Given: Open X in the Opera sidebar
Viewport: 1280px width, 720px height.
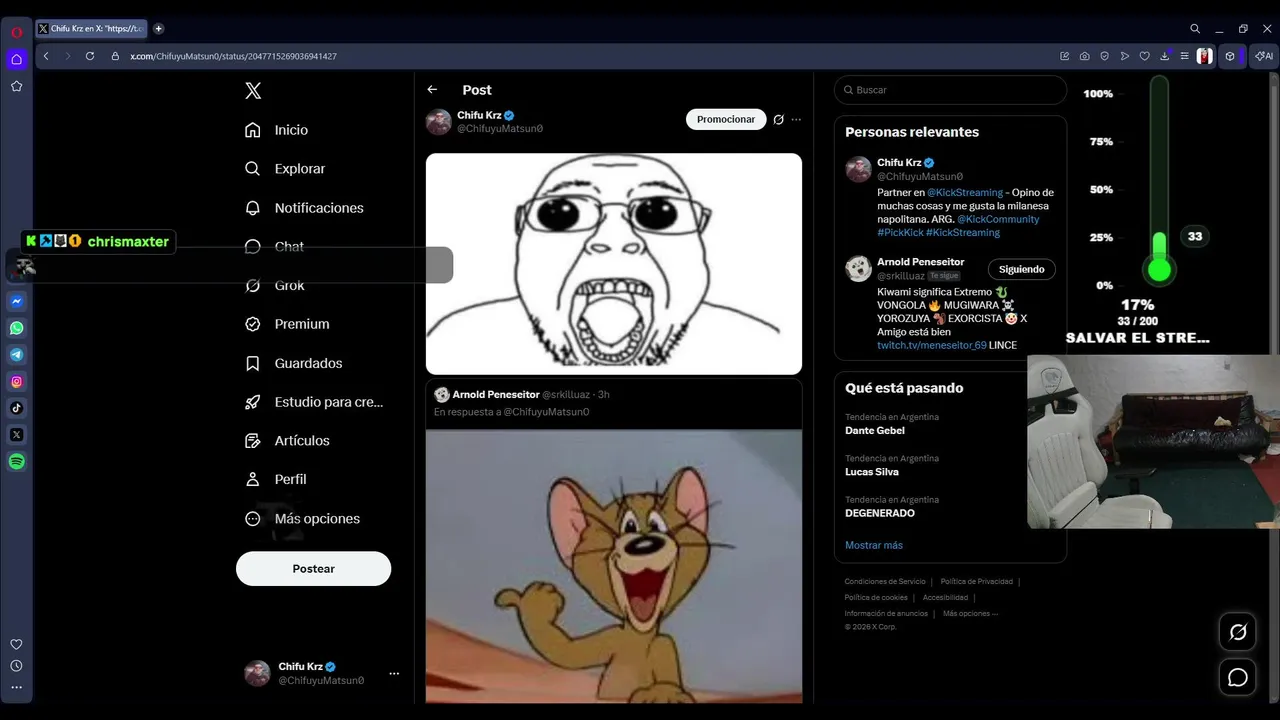Looking at the screenshot, I should click(x=17, y=435).
